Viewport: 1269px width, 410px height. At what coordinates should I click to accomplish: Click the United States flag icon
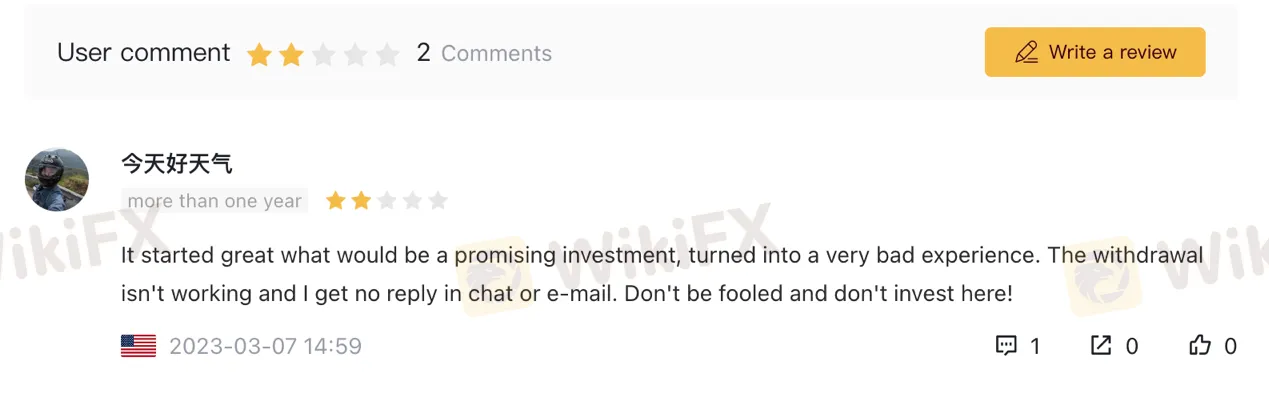[138, 346]
